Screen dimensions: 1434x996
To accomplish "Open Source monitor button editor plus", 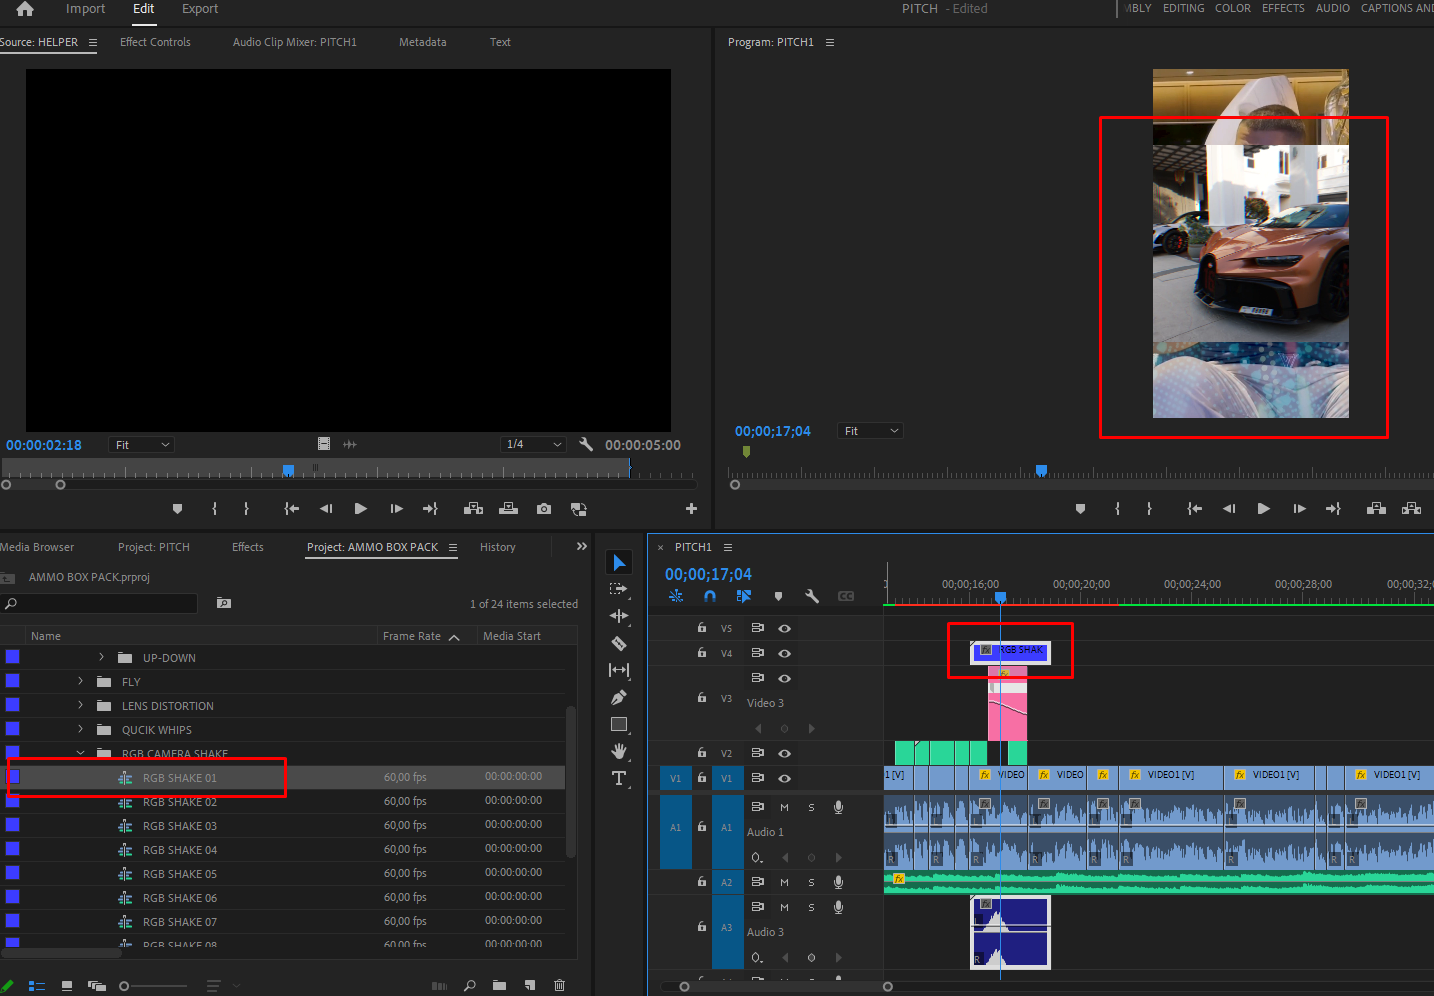I will [x=691, y=509].
